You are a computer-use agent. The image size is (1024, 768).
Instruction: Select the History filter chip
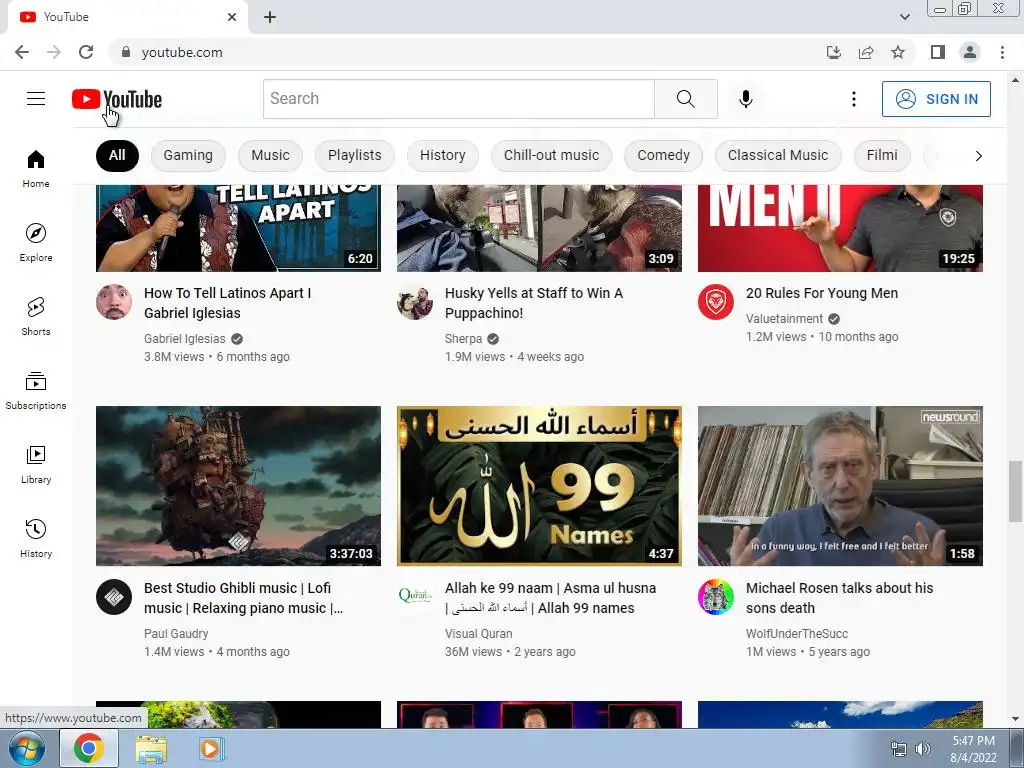pos(443,155)
